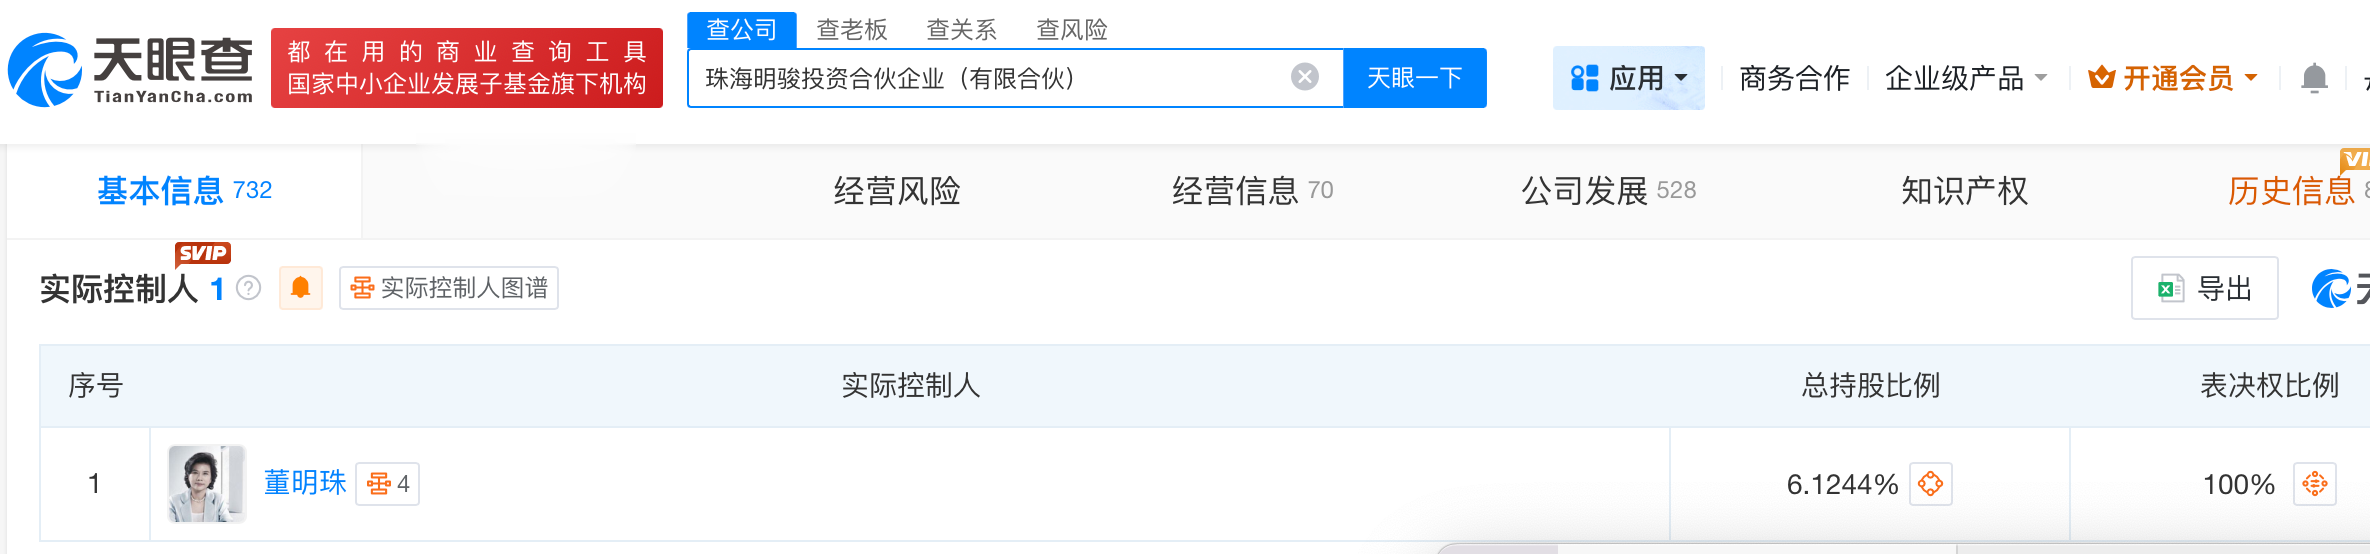Expand the 开通会员 membership dropdown
This screenshot has height=554, width=2370.
pyautogui.click(x=2172, y=78)
